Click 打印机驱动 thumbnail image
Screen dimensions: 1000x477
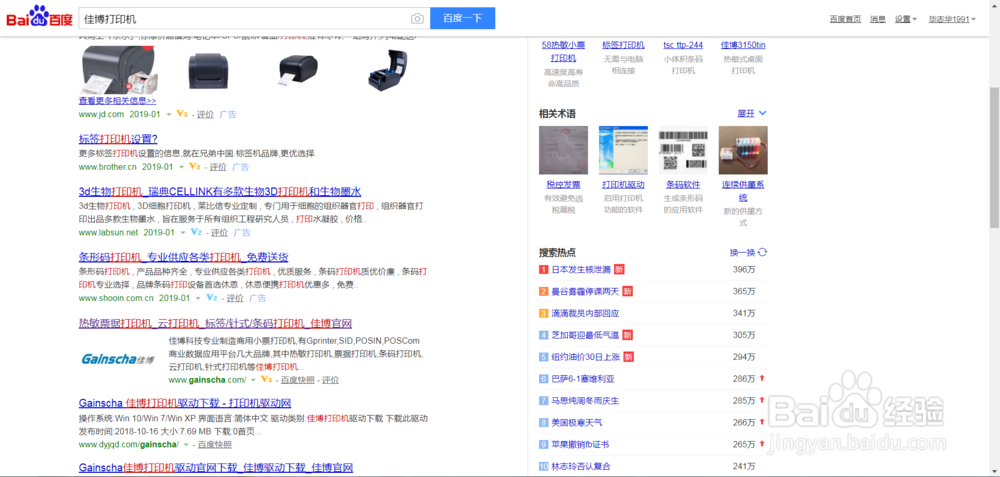point(623,150)
